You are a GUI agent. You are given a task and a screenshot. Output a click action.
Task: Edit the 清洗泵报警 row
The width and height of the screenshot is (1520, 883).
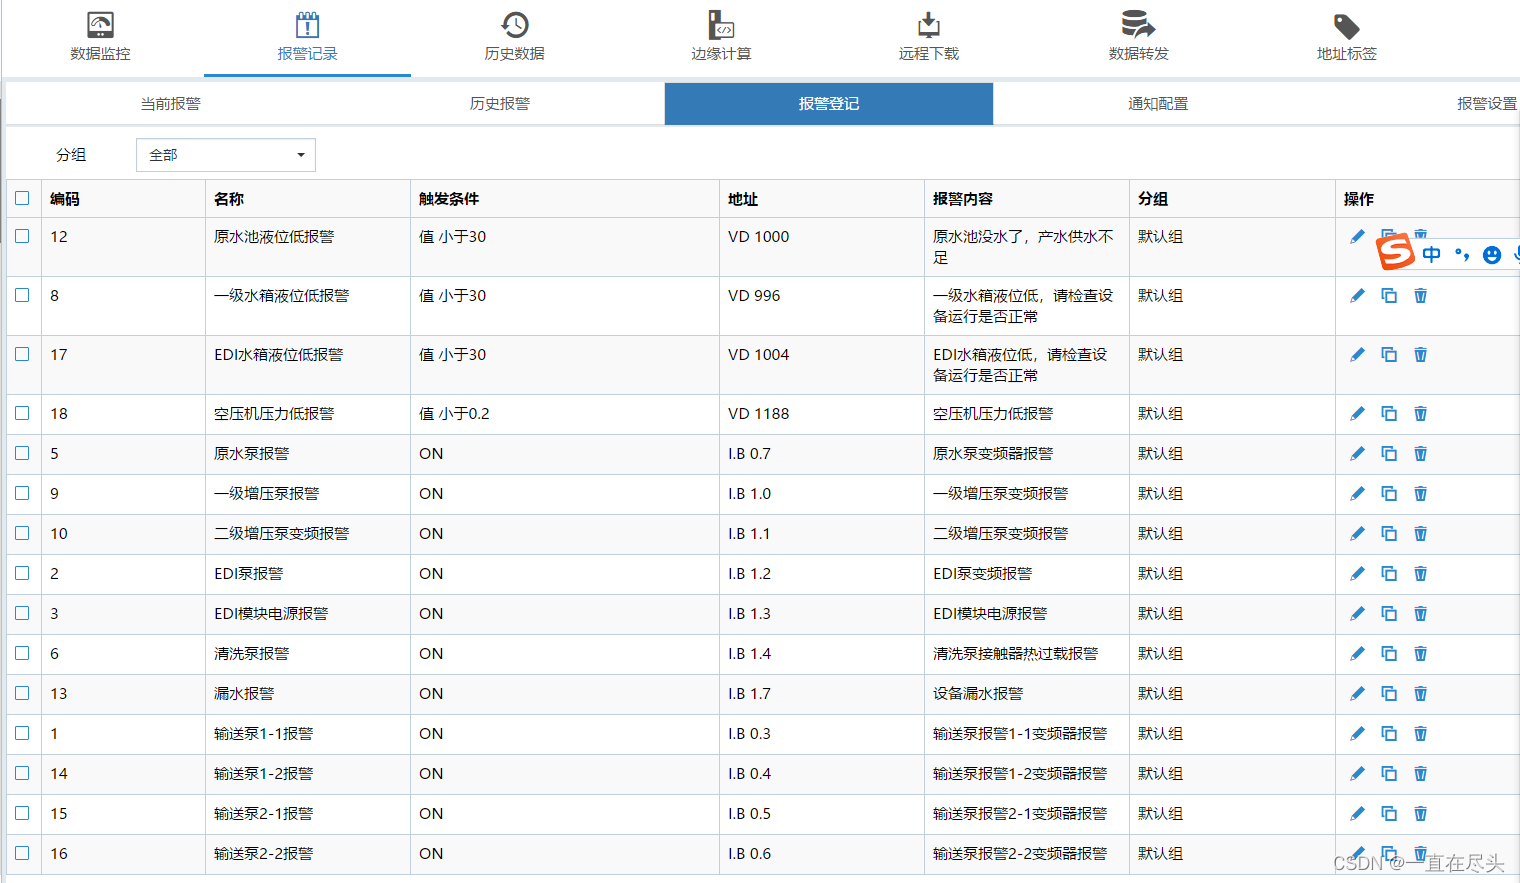1357,654
